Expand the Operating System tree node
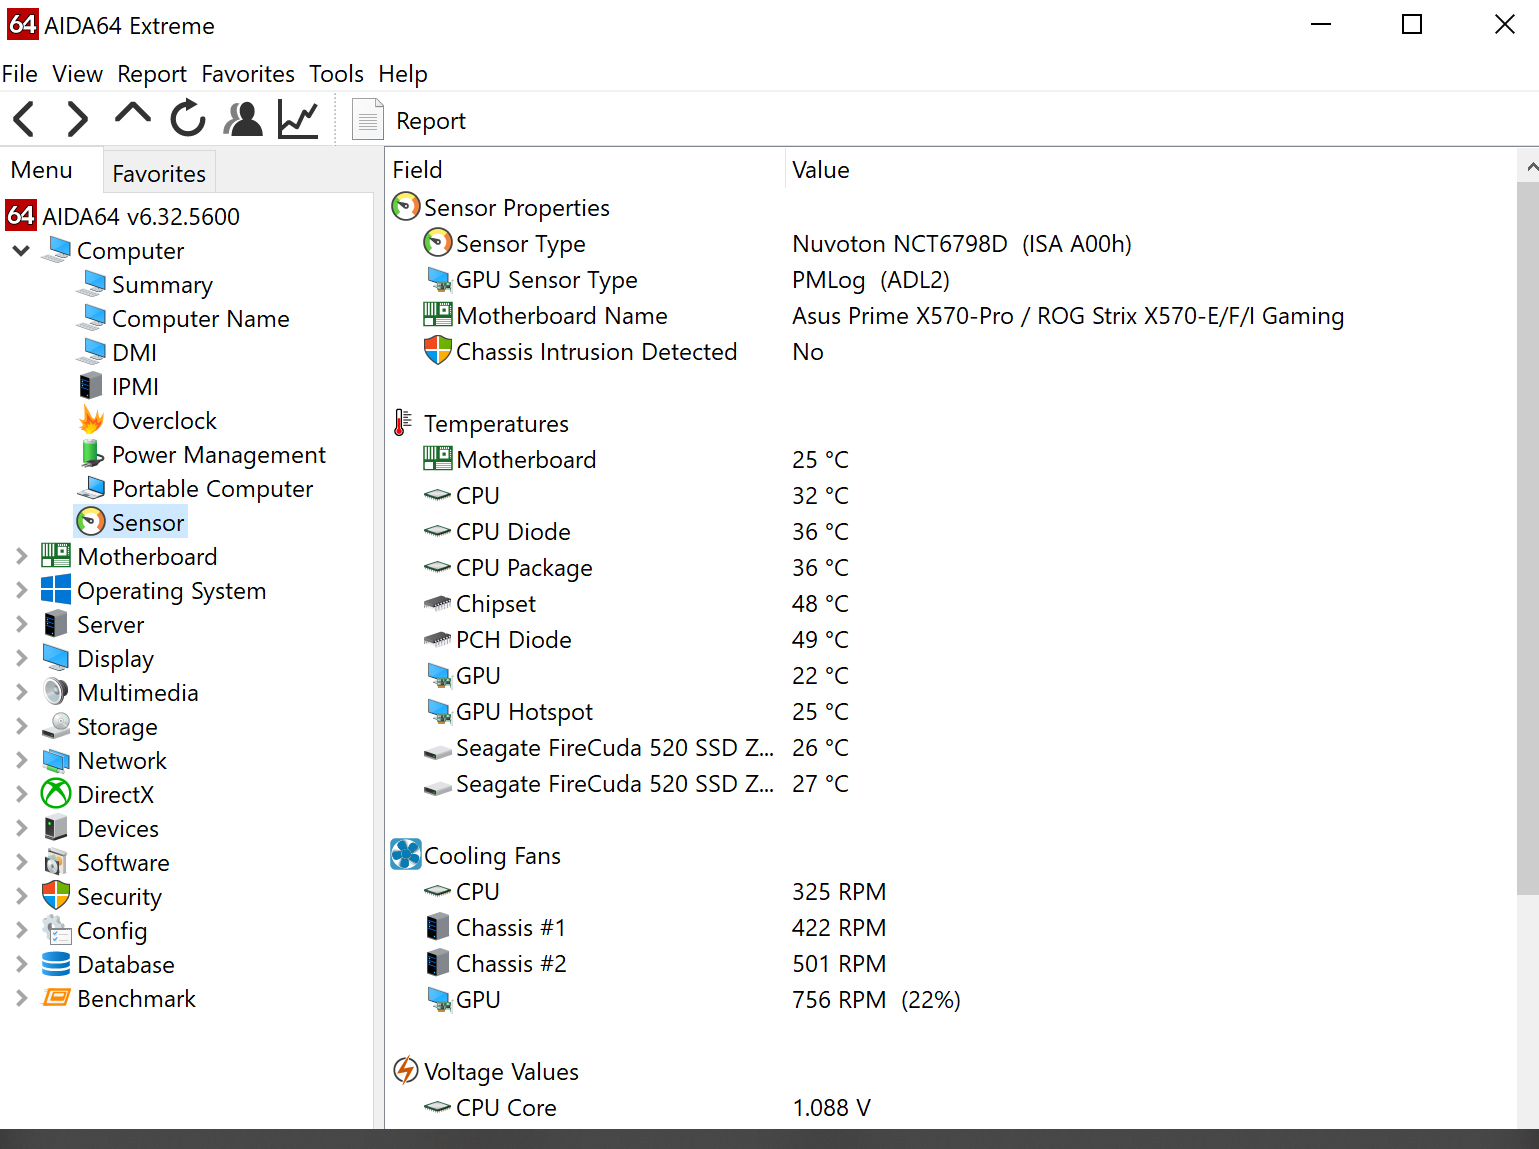1539x1149 pixels. coord(21,590)
